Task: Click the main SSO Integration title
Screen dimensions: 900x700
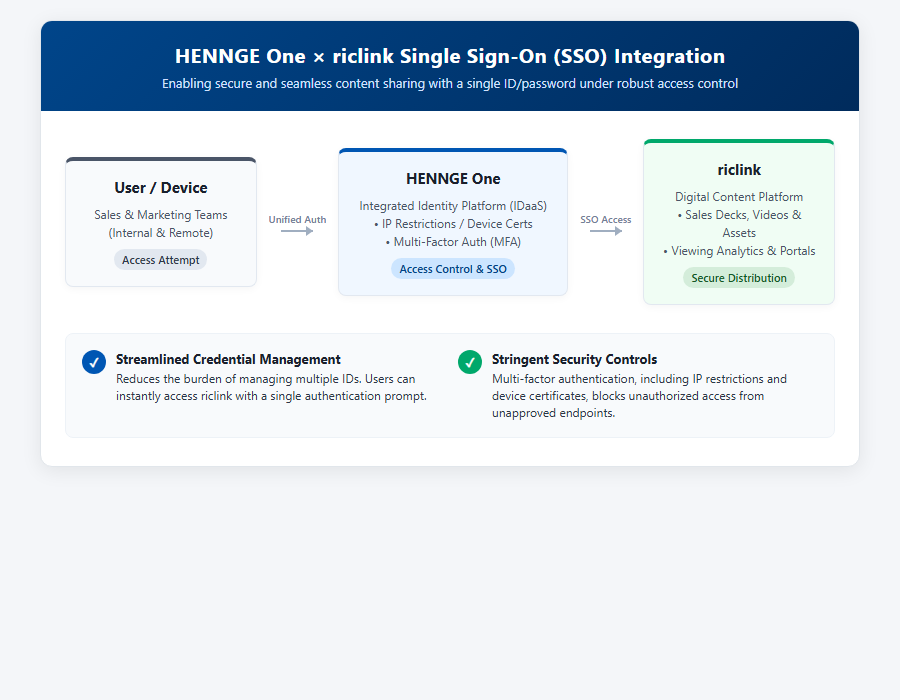Action: coord(450,56)
